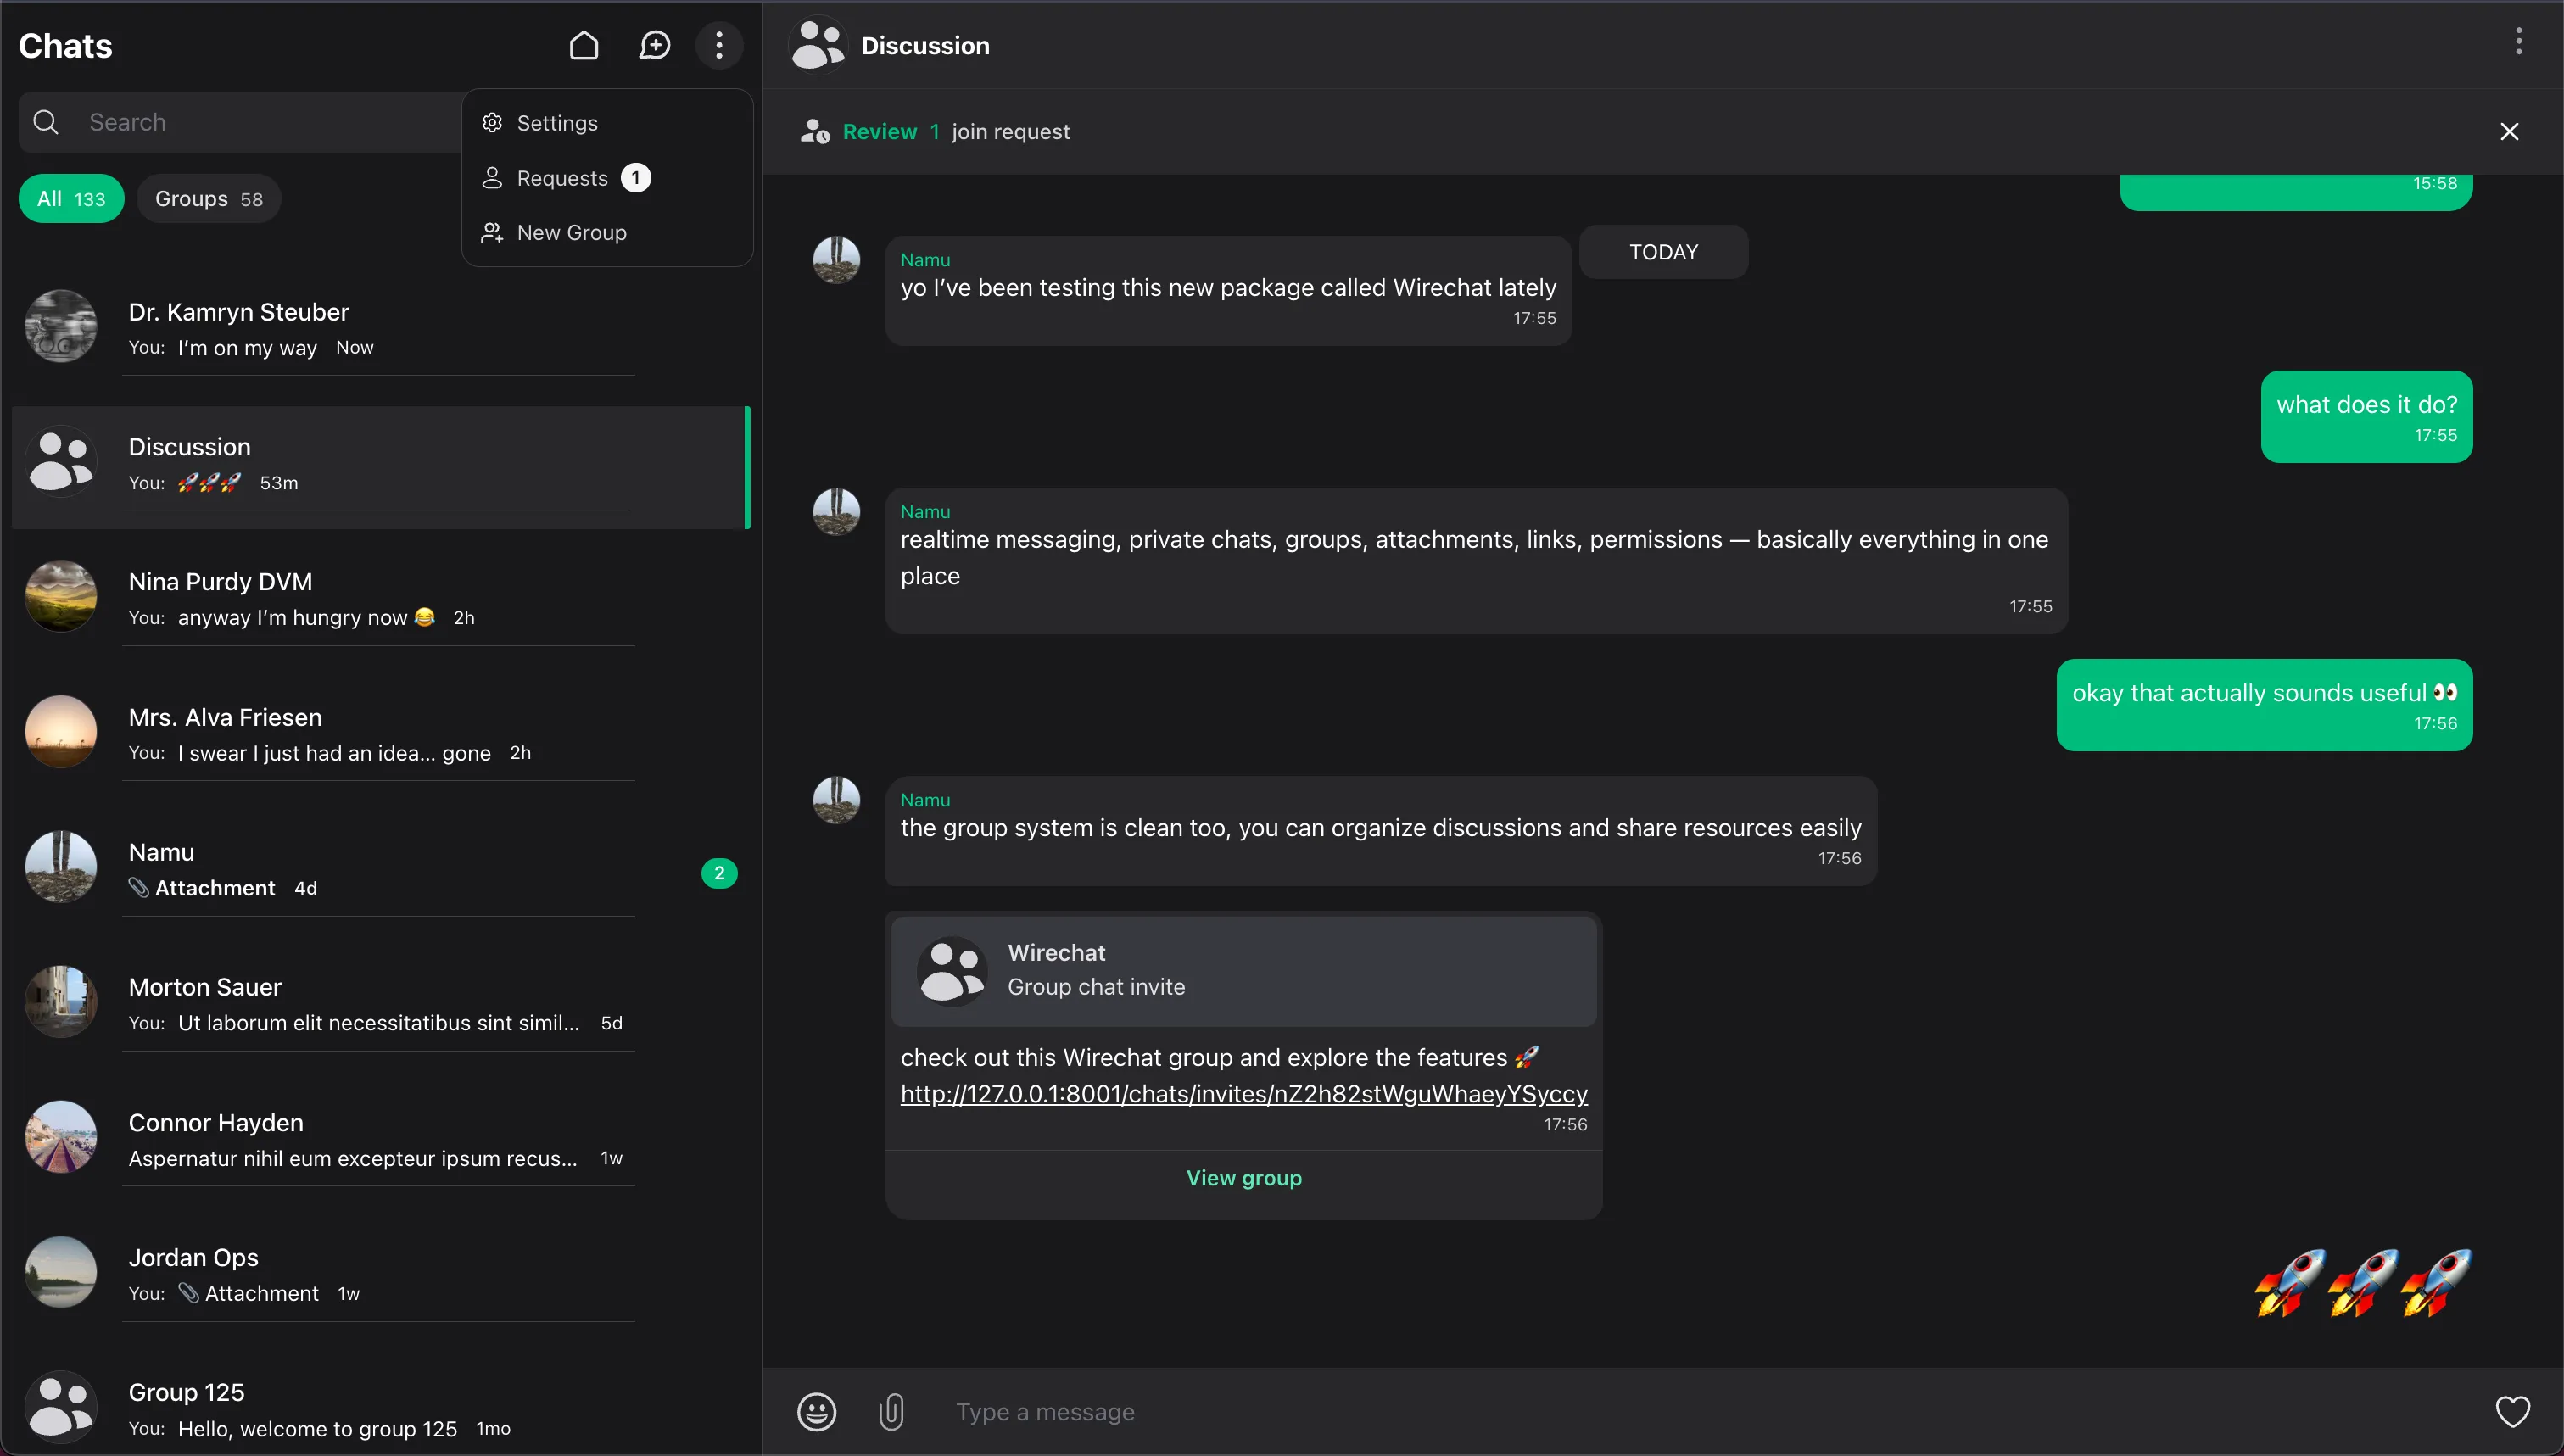Click the Requests count badge 1

pyautogui.click(x=636, y=178)
